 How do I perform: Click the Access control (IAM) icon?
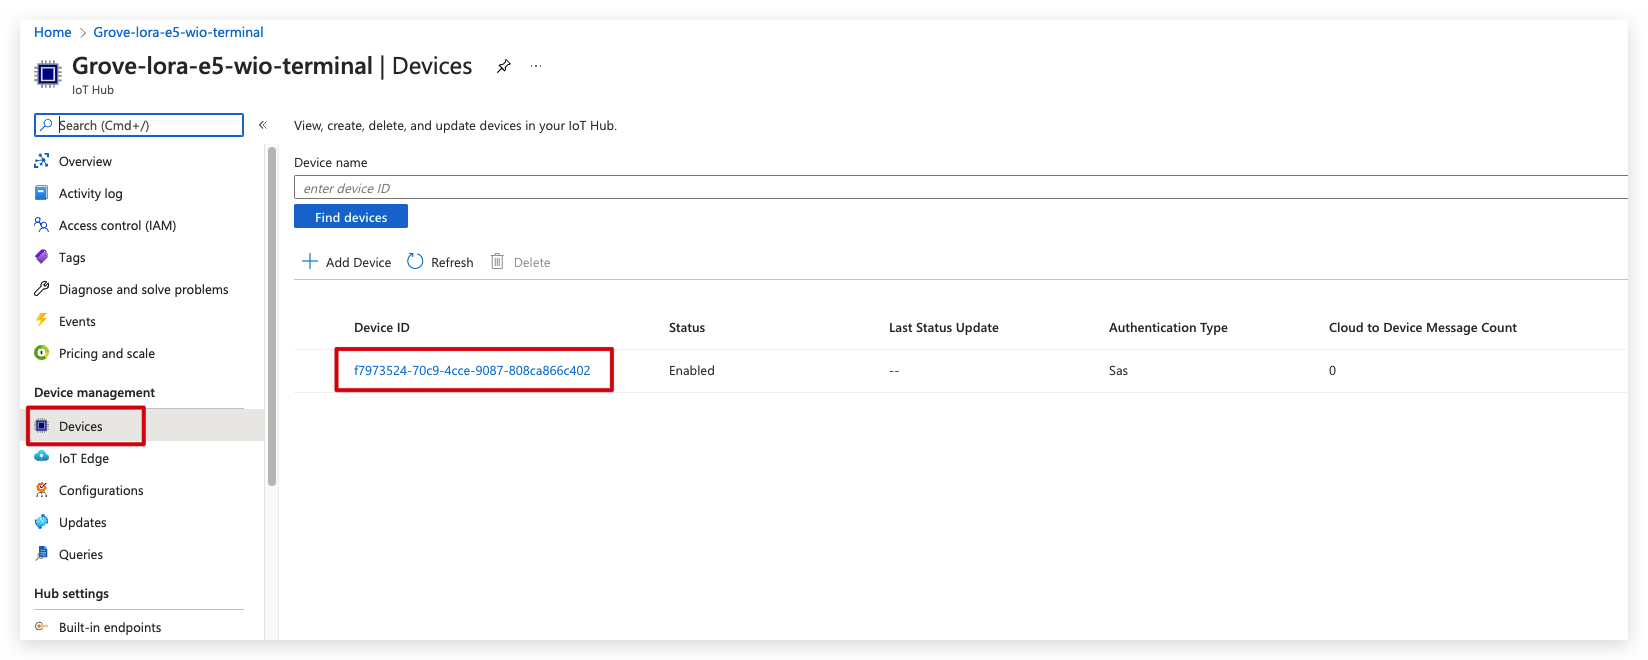pos(41,225)
